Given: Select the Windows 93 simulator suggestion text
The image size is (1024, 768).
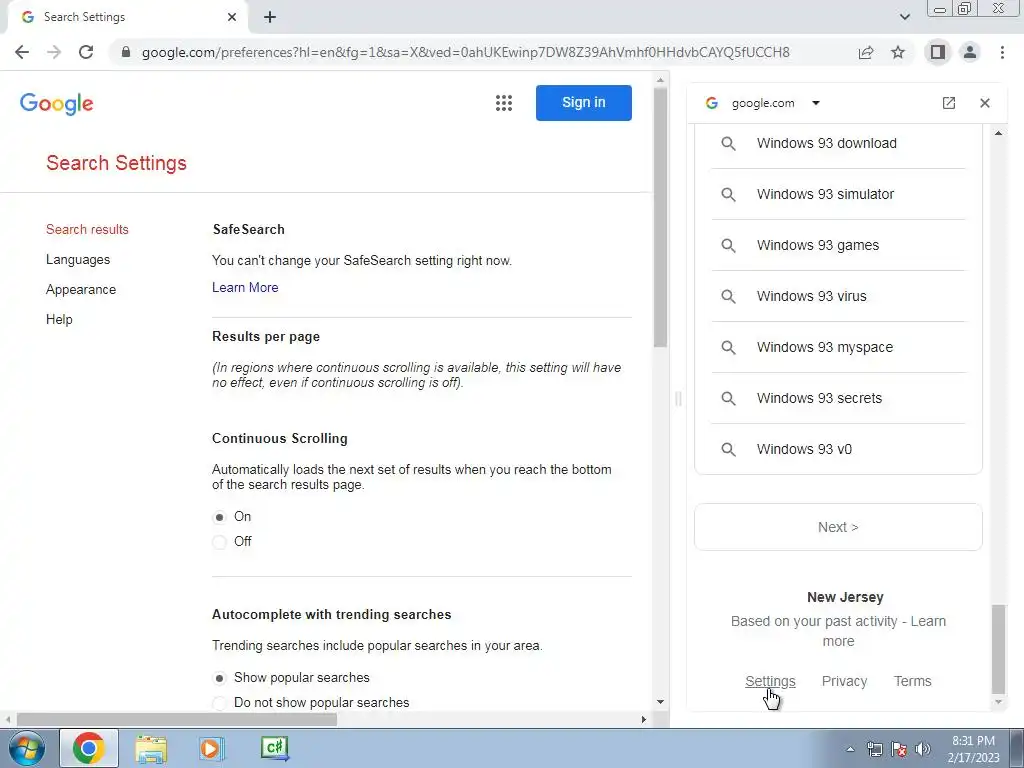Looking at the screenshot, I should pos(825,195).
